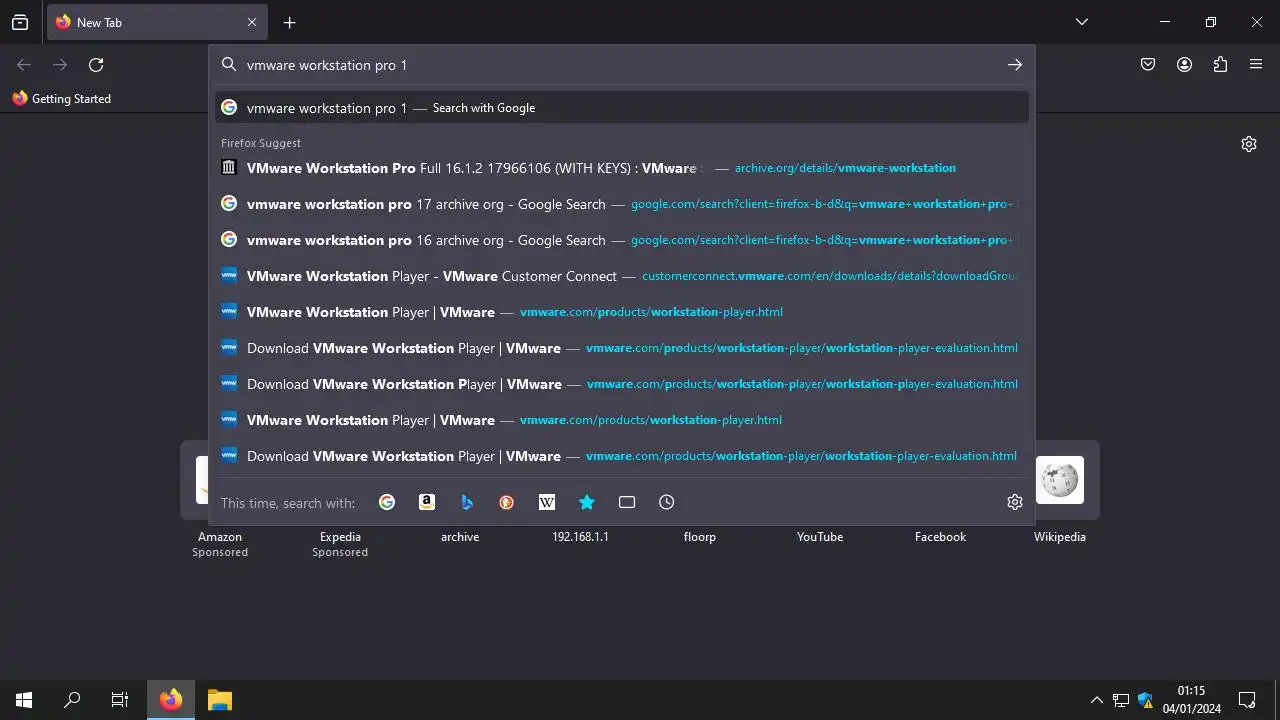Search with Wikipedia one-off icon
The image size is (1280, 720).
(547, 503)
